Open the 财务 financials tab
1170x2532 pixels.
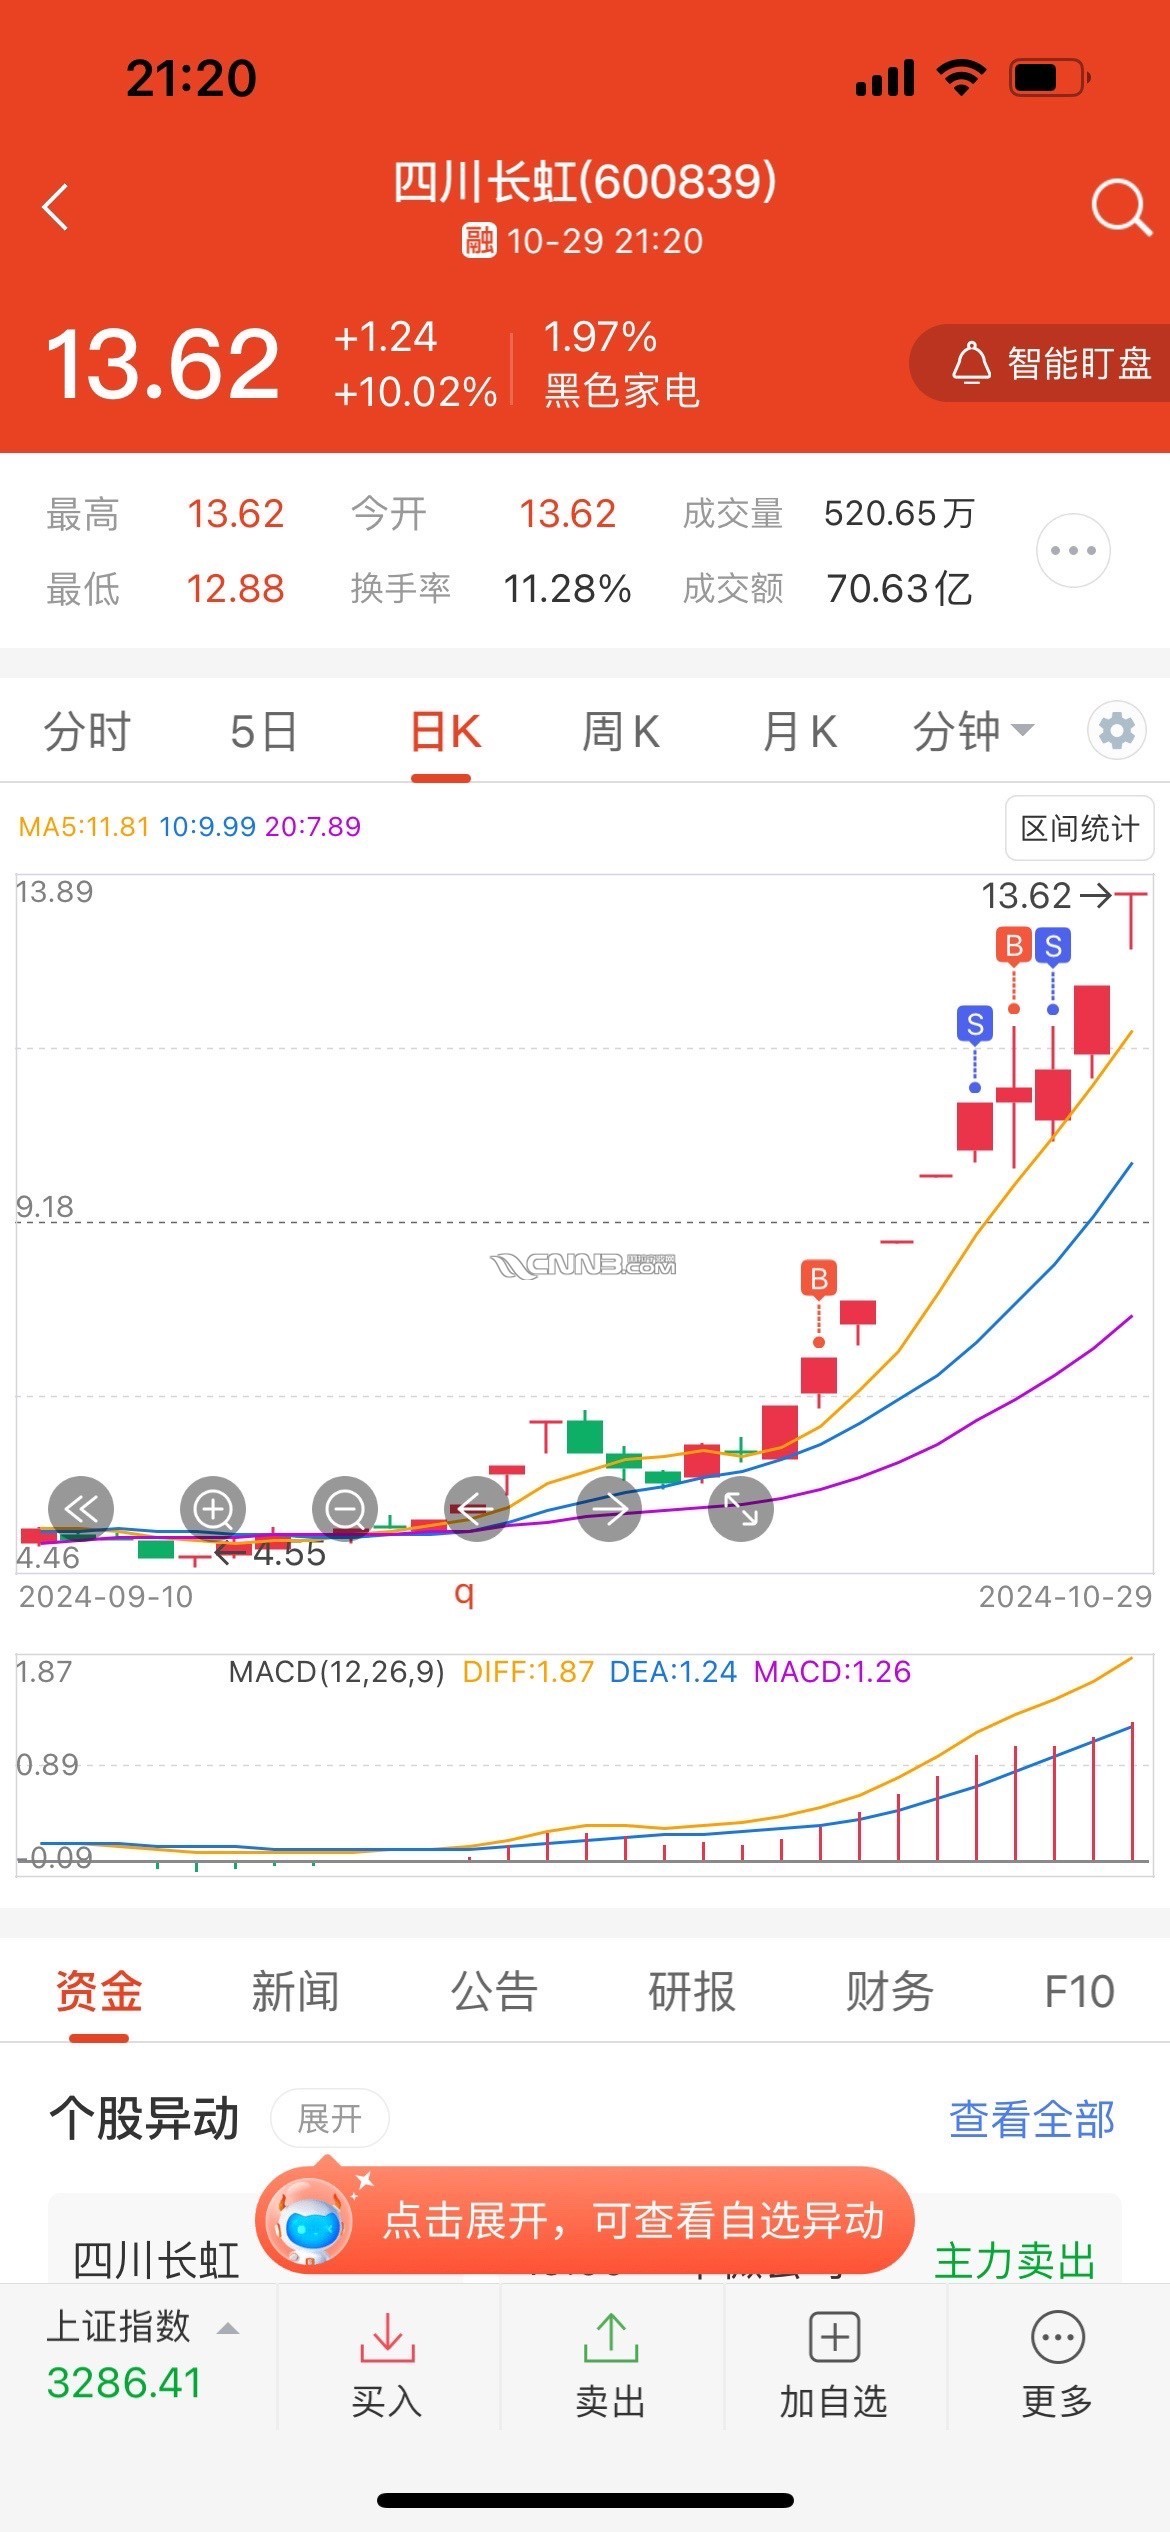click(x=889, y=1991)
